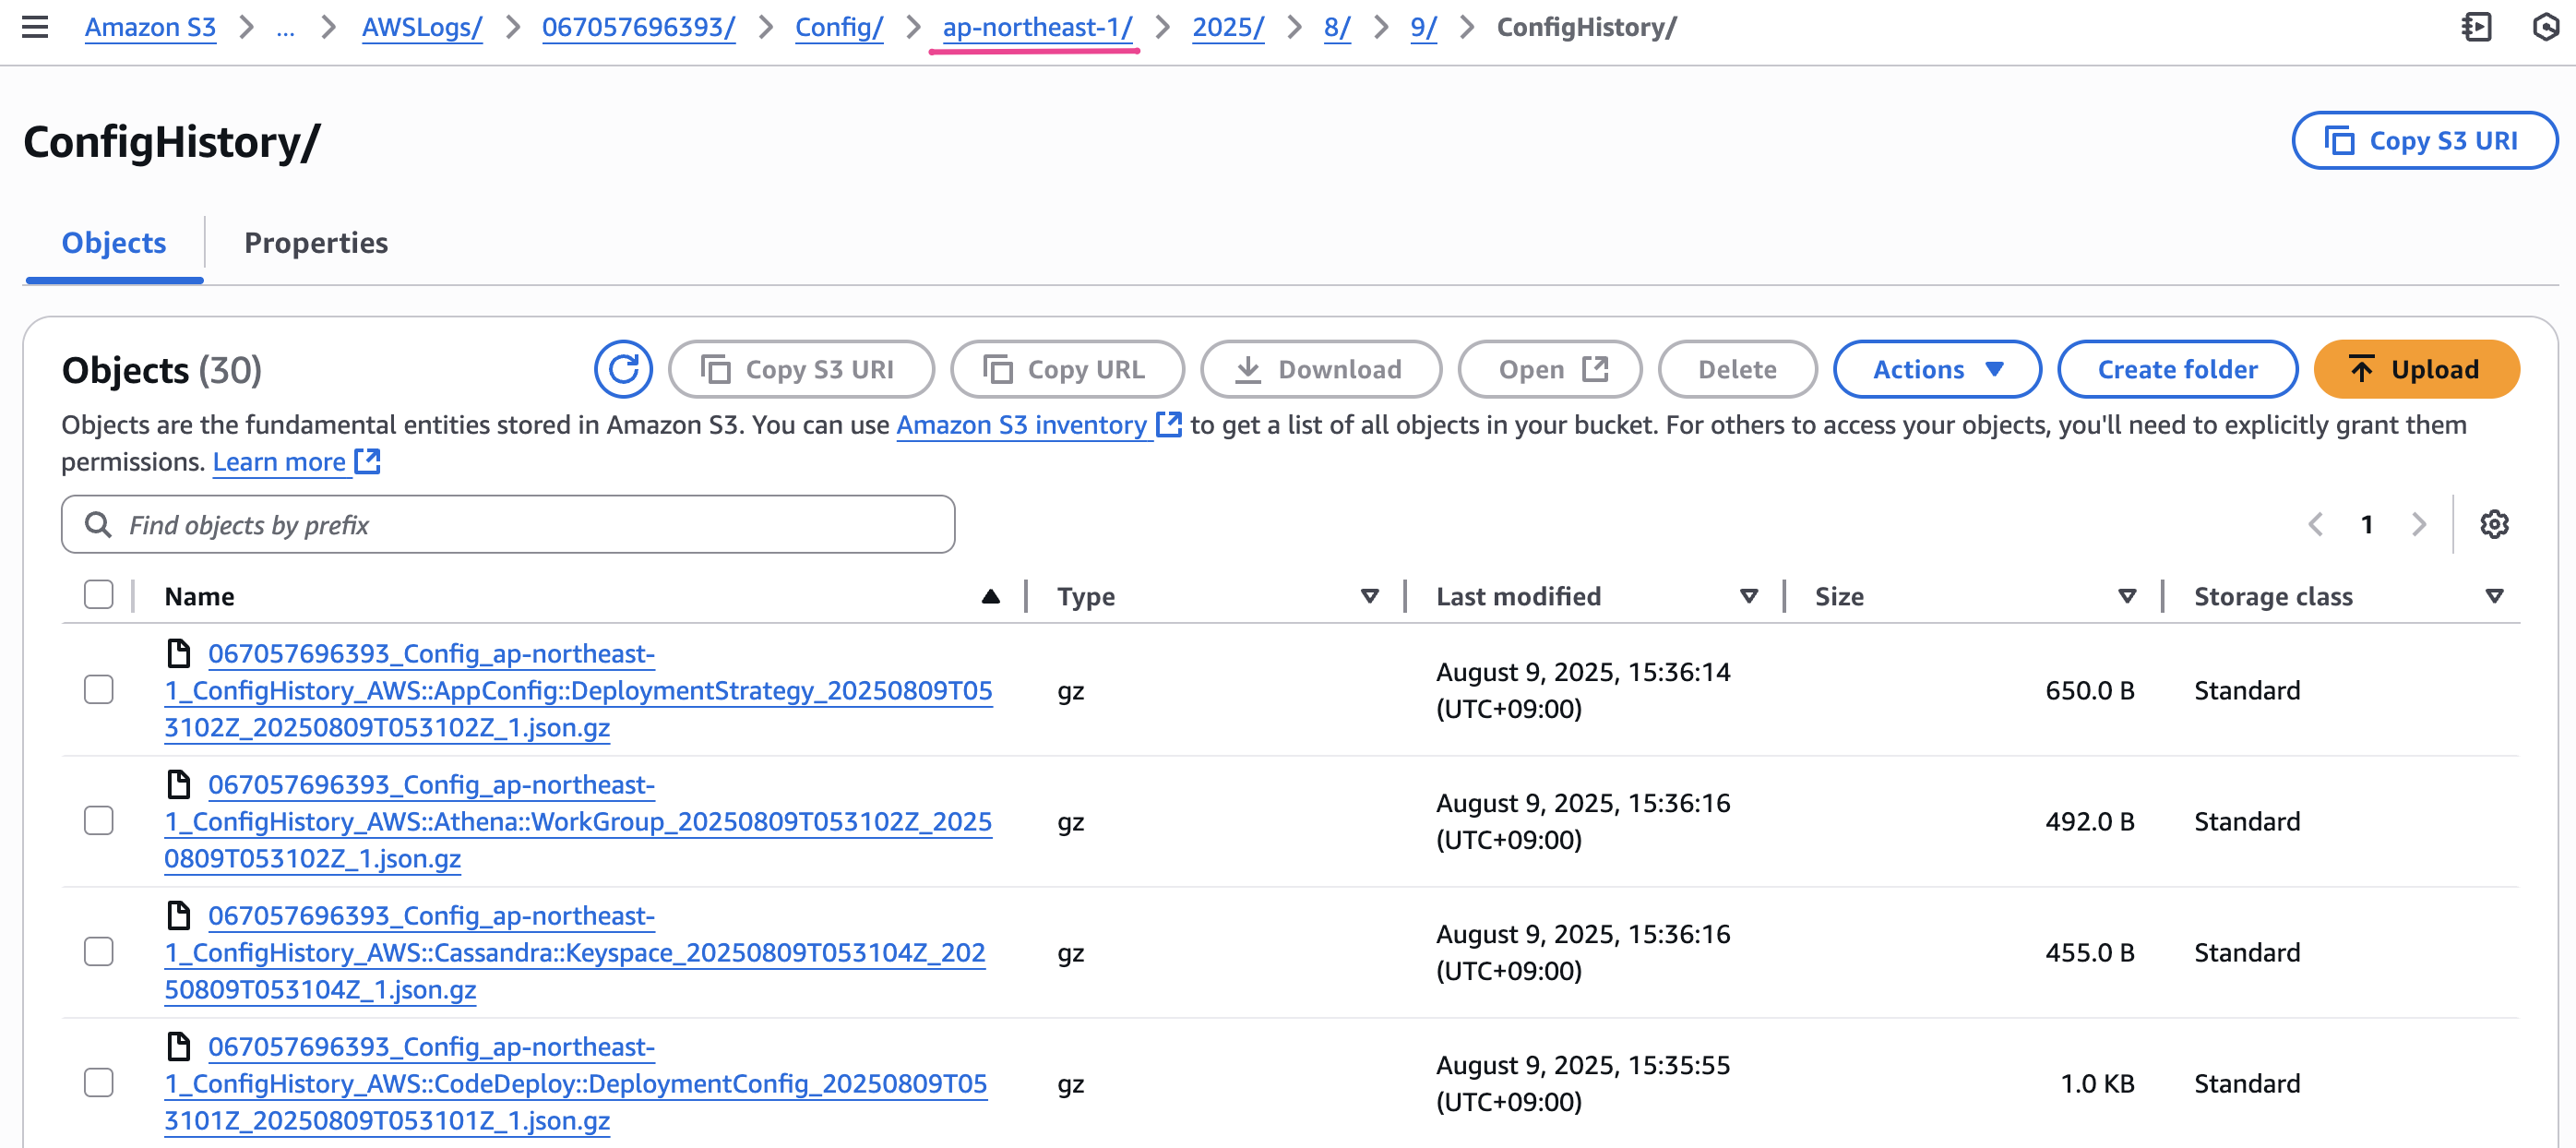Viewport: 2576px width, 1148px height.
Task: Navigate to ap-northeast-1/ breadcrumb
Action: click(x=1037, y=27)
